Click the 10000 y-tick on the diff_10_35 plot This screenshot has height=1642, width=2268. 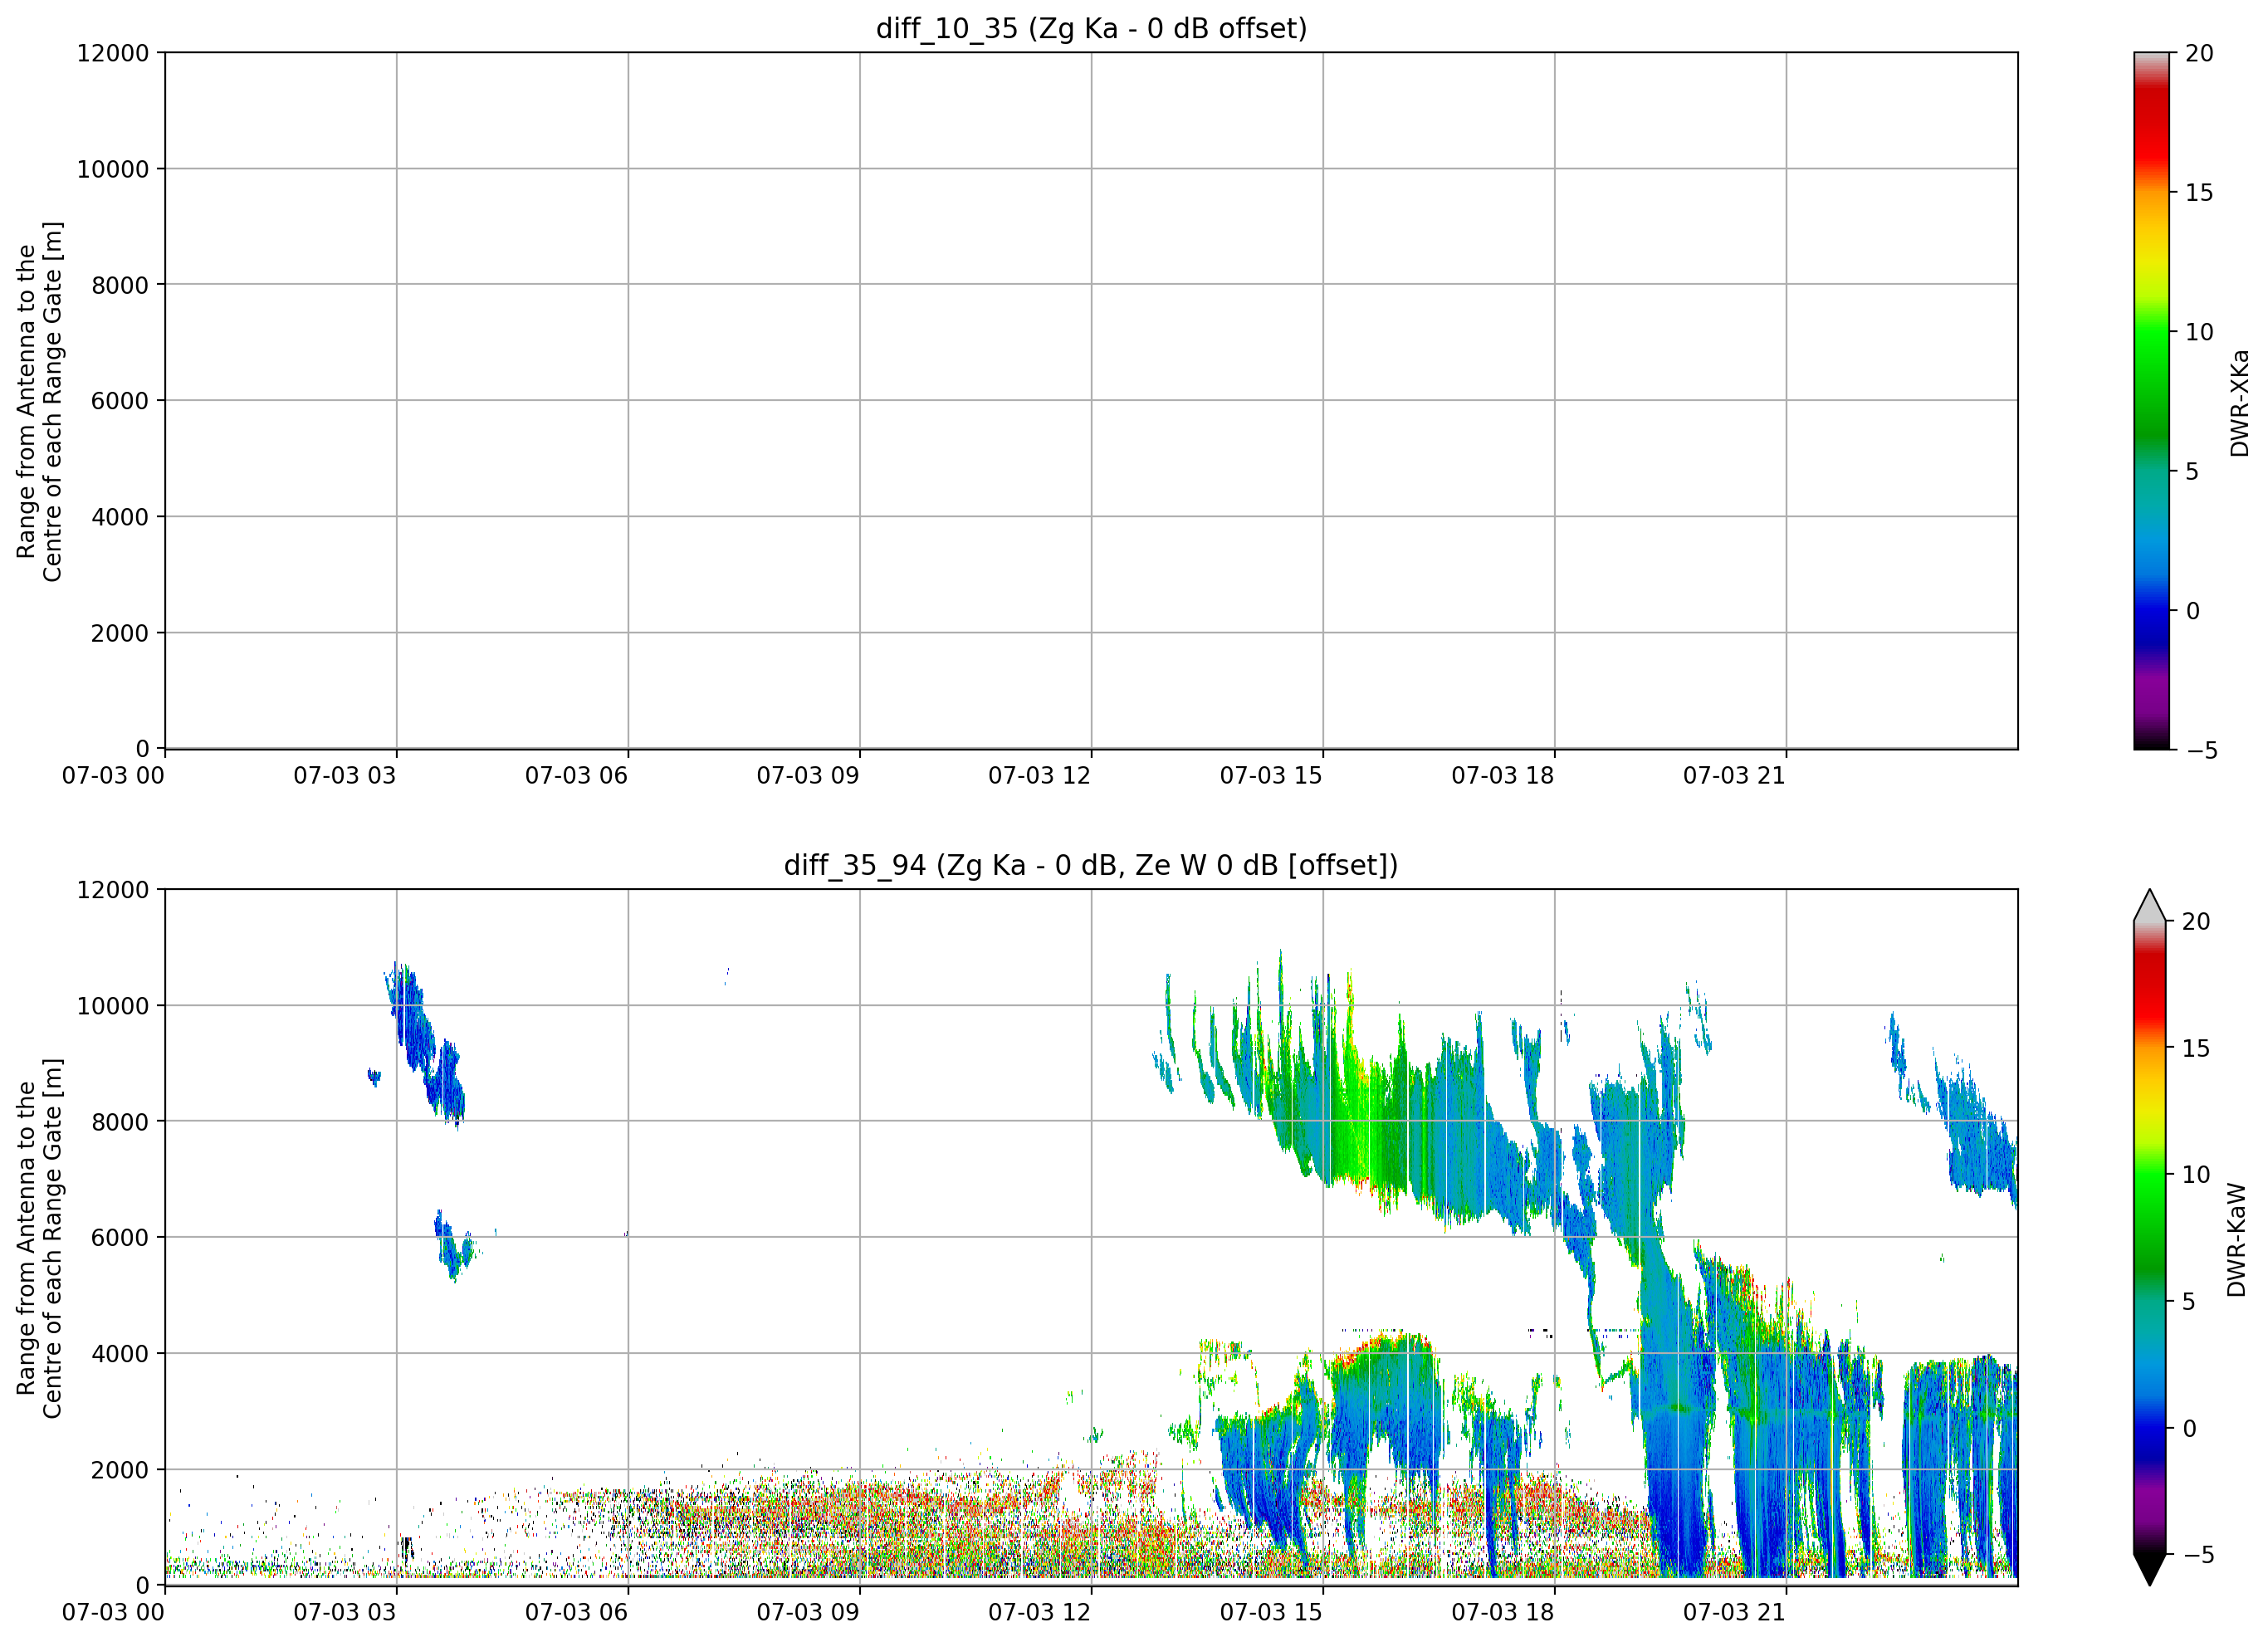click(x=113, y=169)
